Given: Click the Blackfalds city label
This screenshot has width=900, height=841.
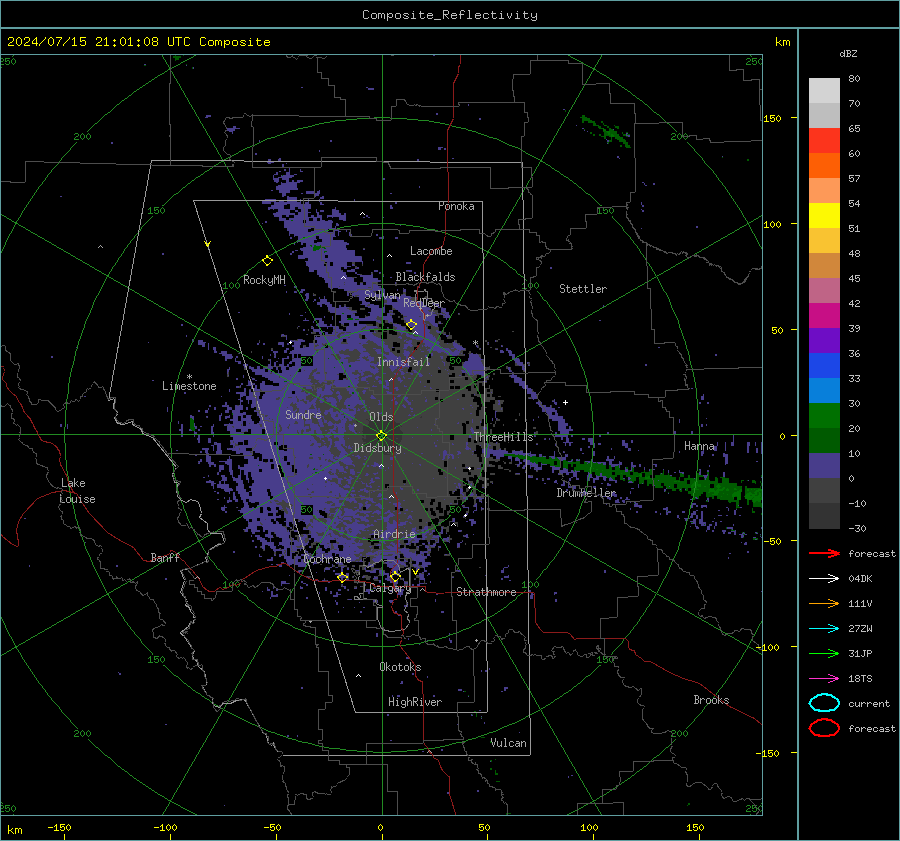Looking at the screenshot, I should tap(425, 277).
